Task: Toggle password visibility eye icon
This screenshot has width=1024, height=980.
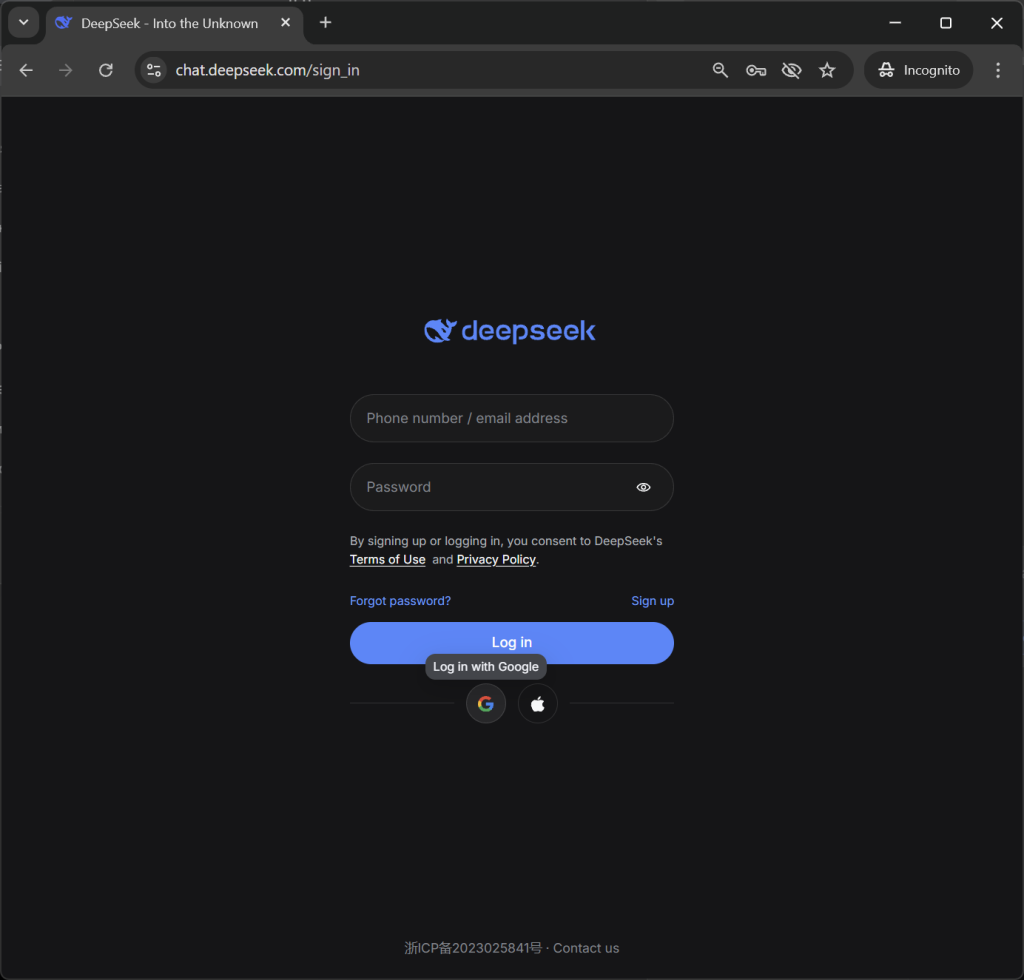Action: [x=643, y=487]
